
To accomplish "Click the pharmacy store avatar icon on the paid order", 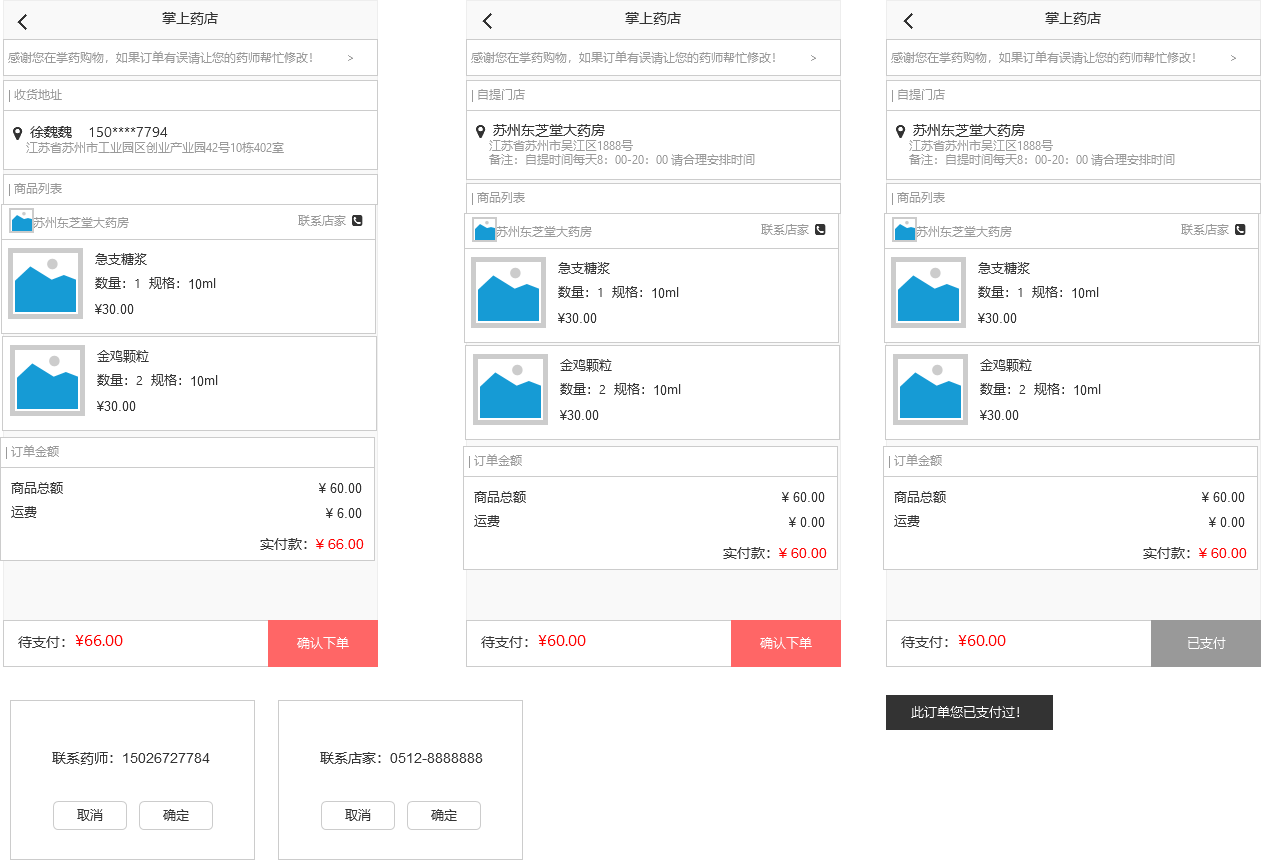I will point(903,229).
